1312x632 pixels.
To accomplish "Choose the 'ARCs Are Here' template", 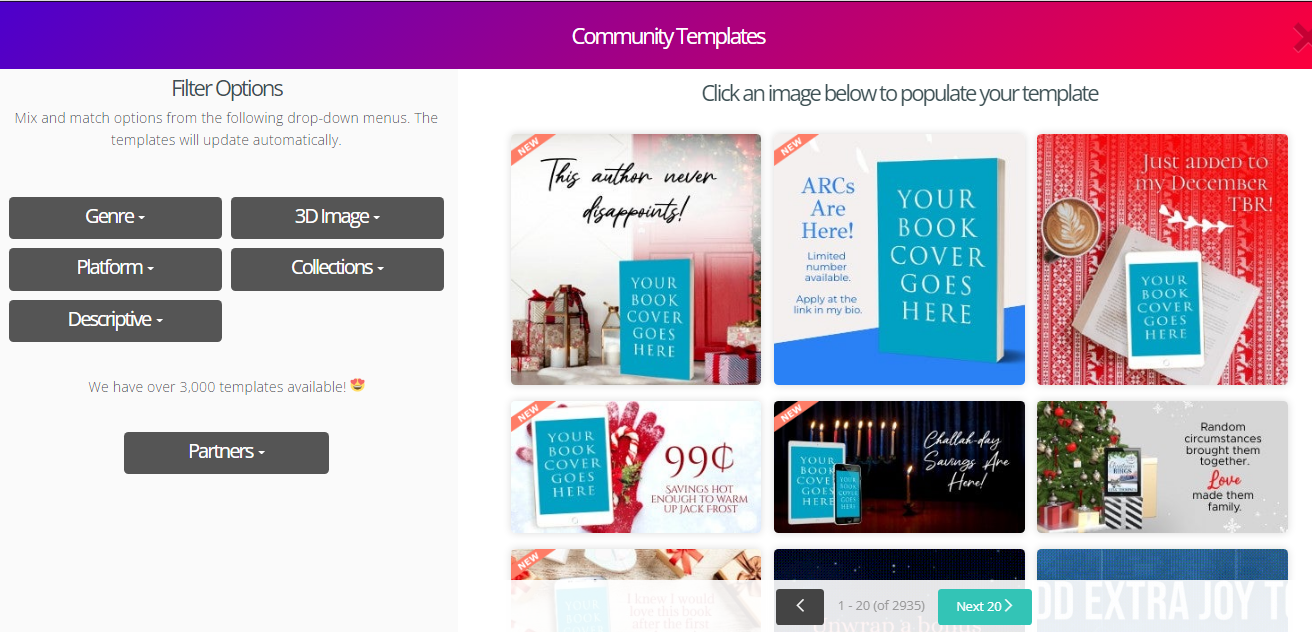I will [x=899, y=259].
